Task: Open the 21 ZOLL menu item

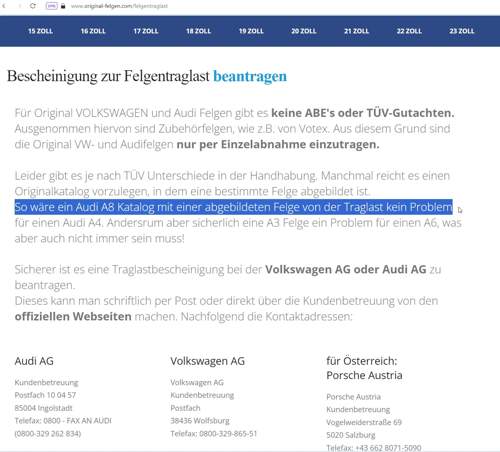Action: (356, 31)
